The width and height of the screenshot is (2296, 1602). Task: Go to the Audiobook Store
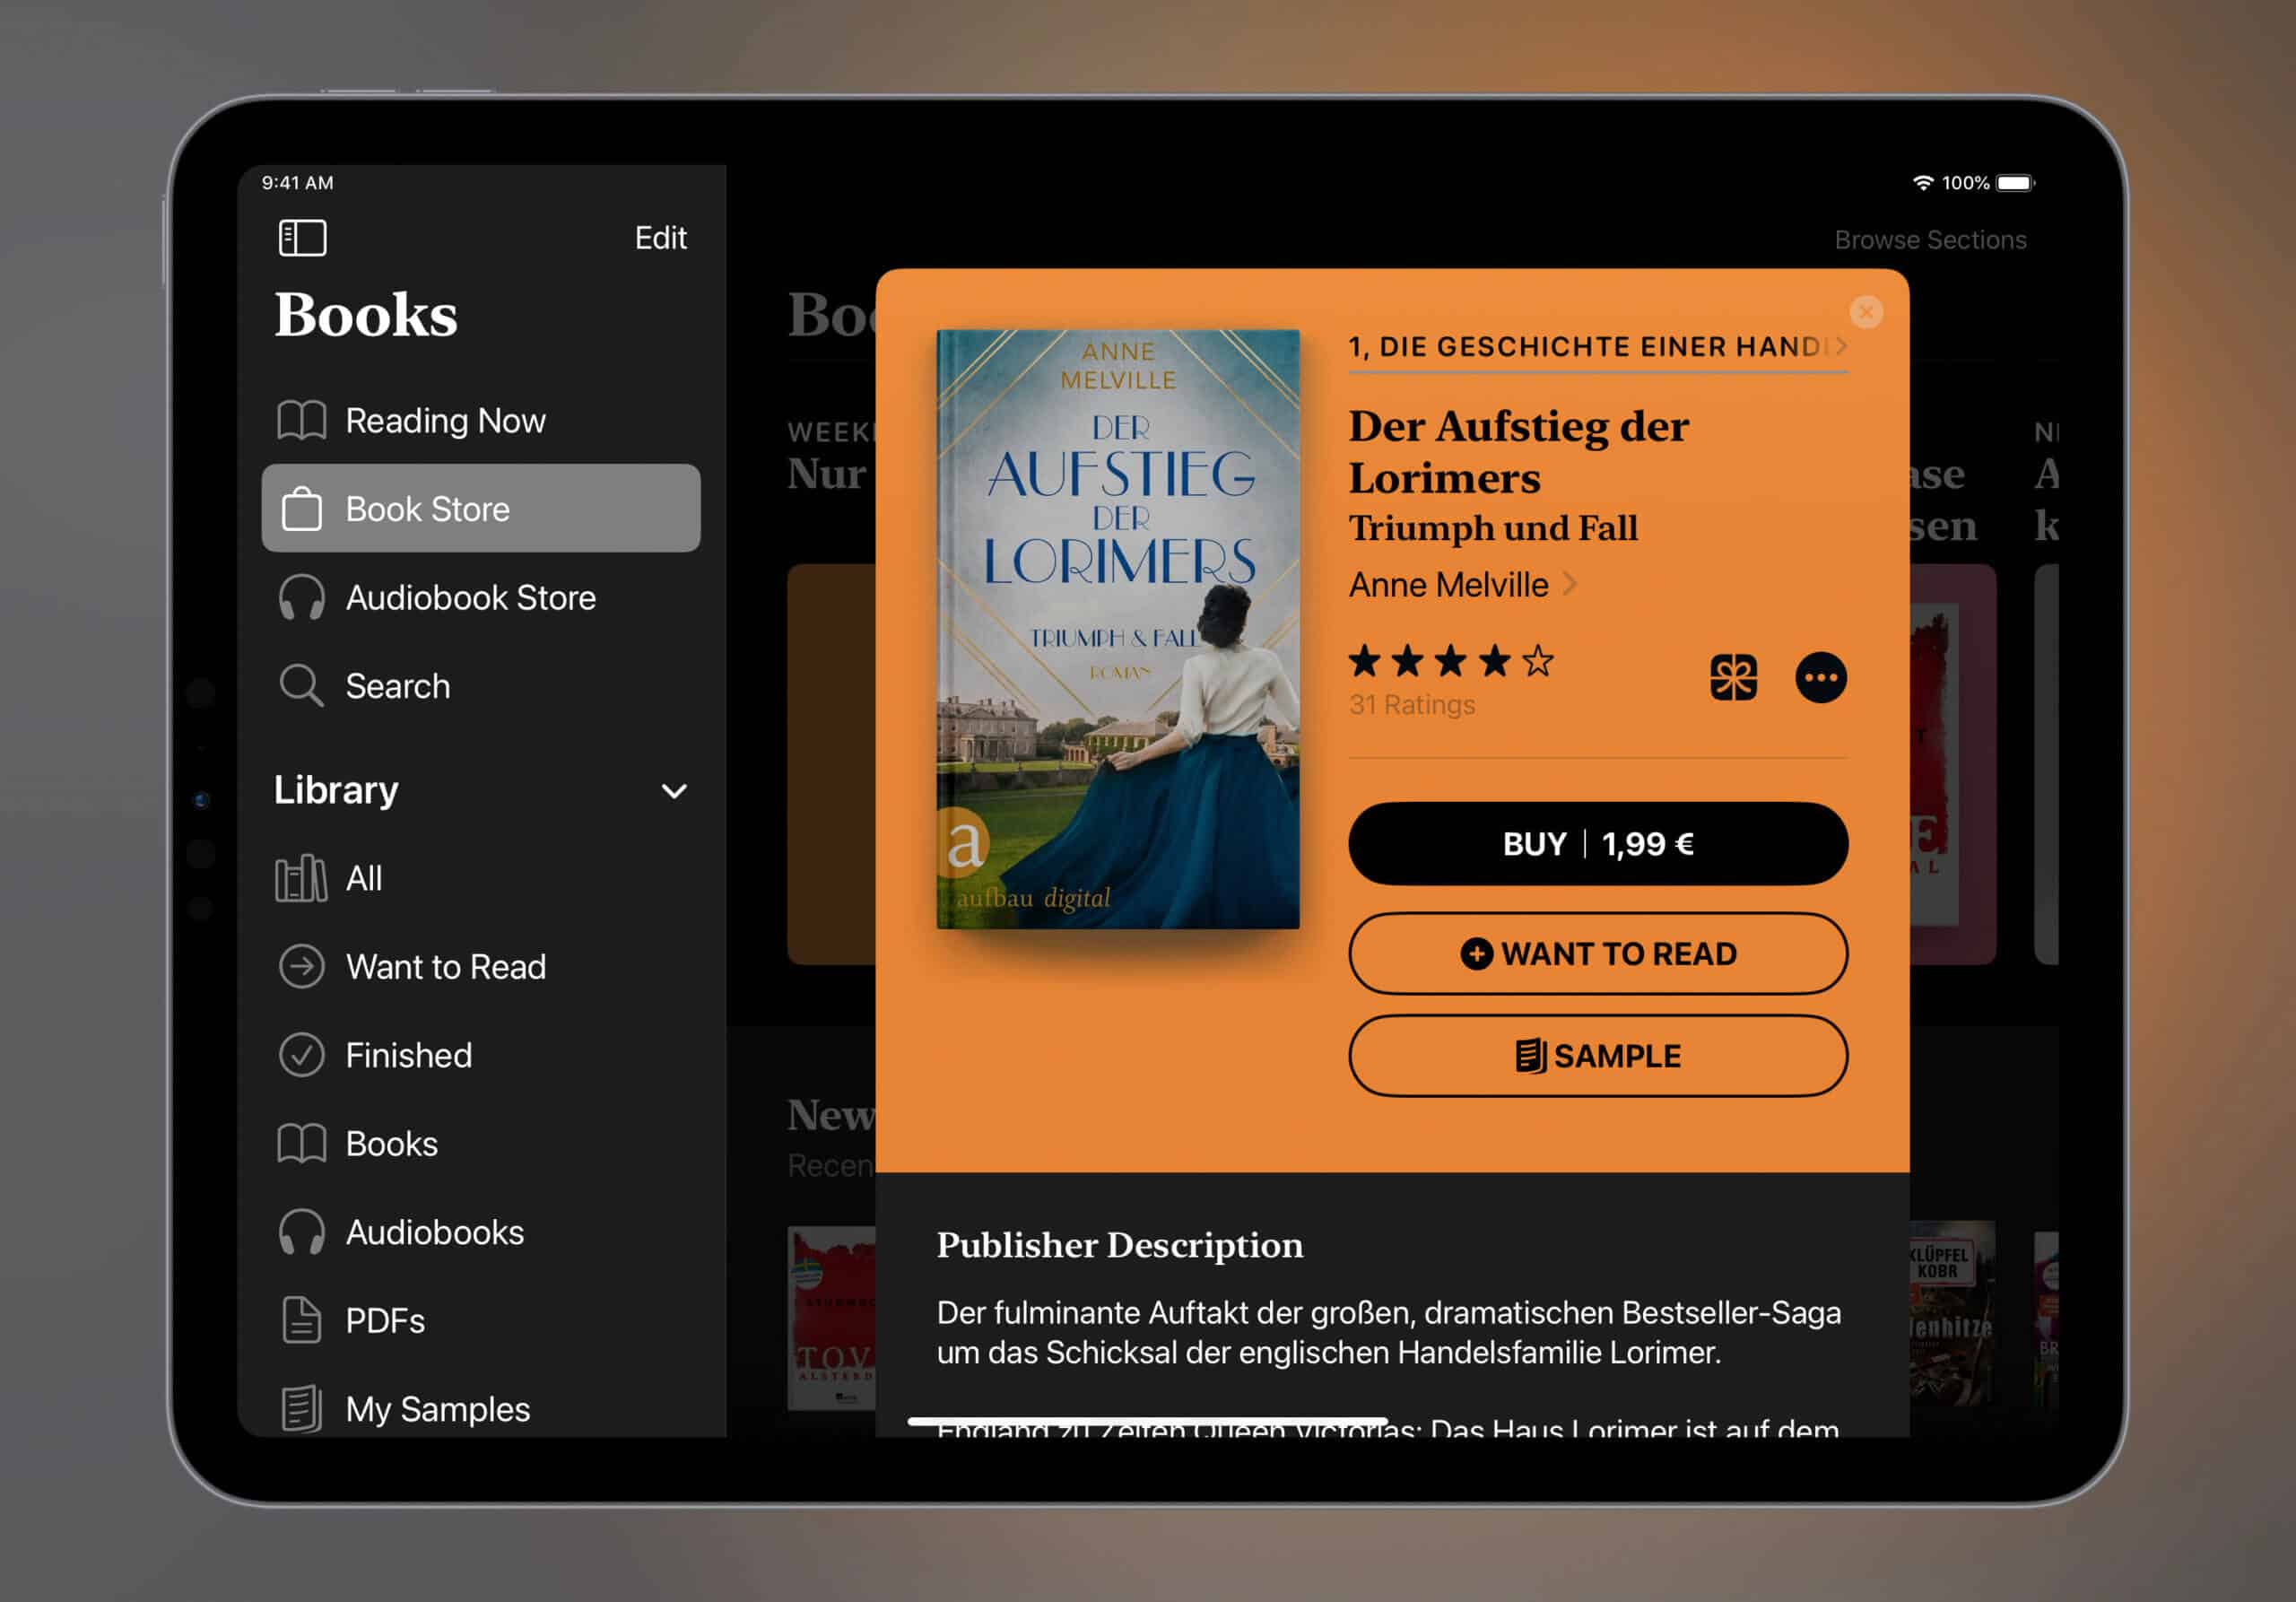click(x=481, y=597)
